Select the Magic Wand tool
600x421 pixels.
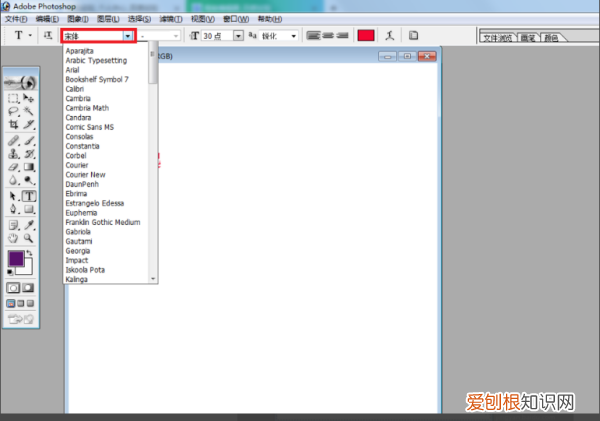(28, 111)
